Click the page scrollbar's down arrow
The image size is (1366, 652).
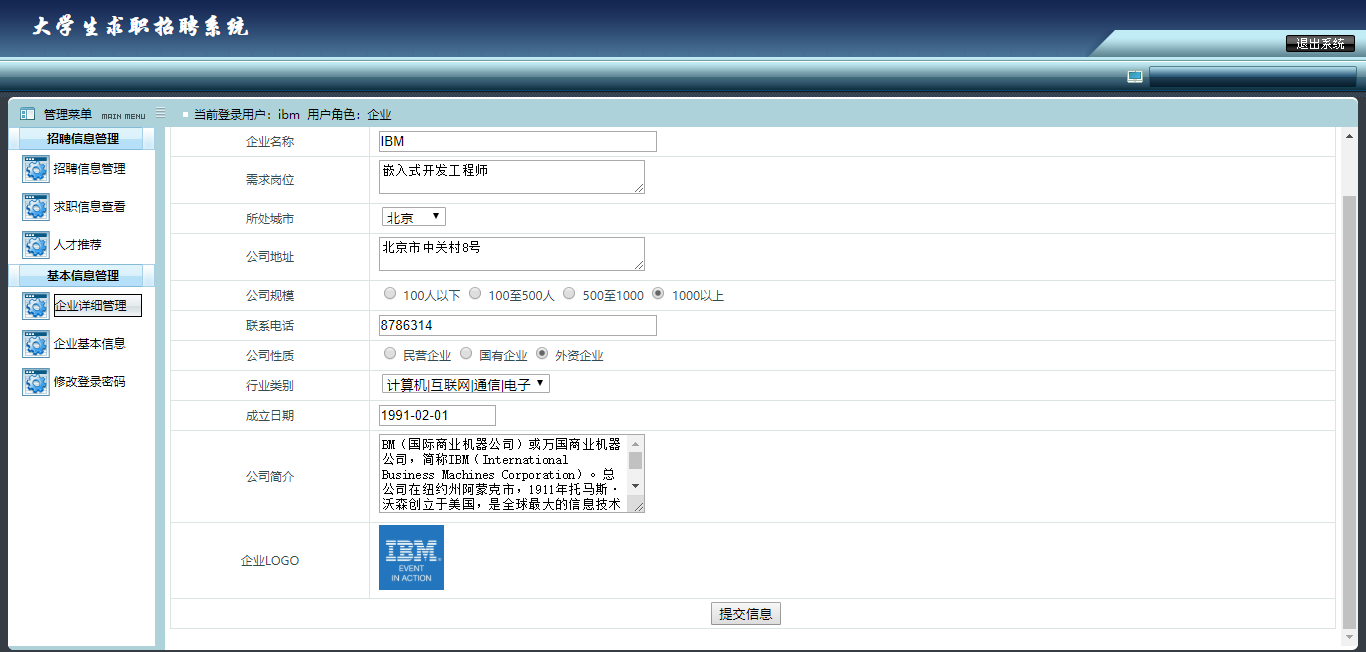click(x=1350, y=639)
